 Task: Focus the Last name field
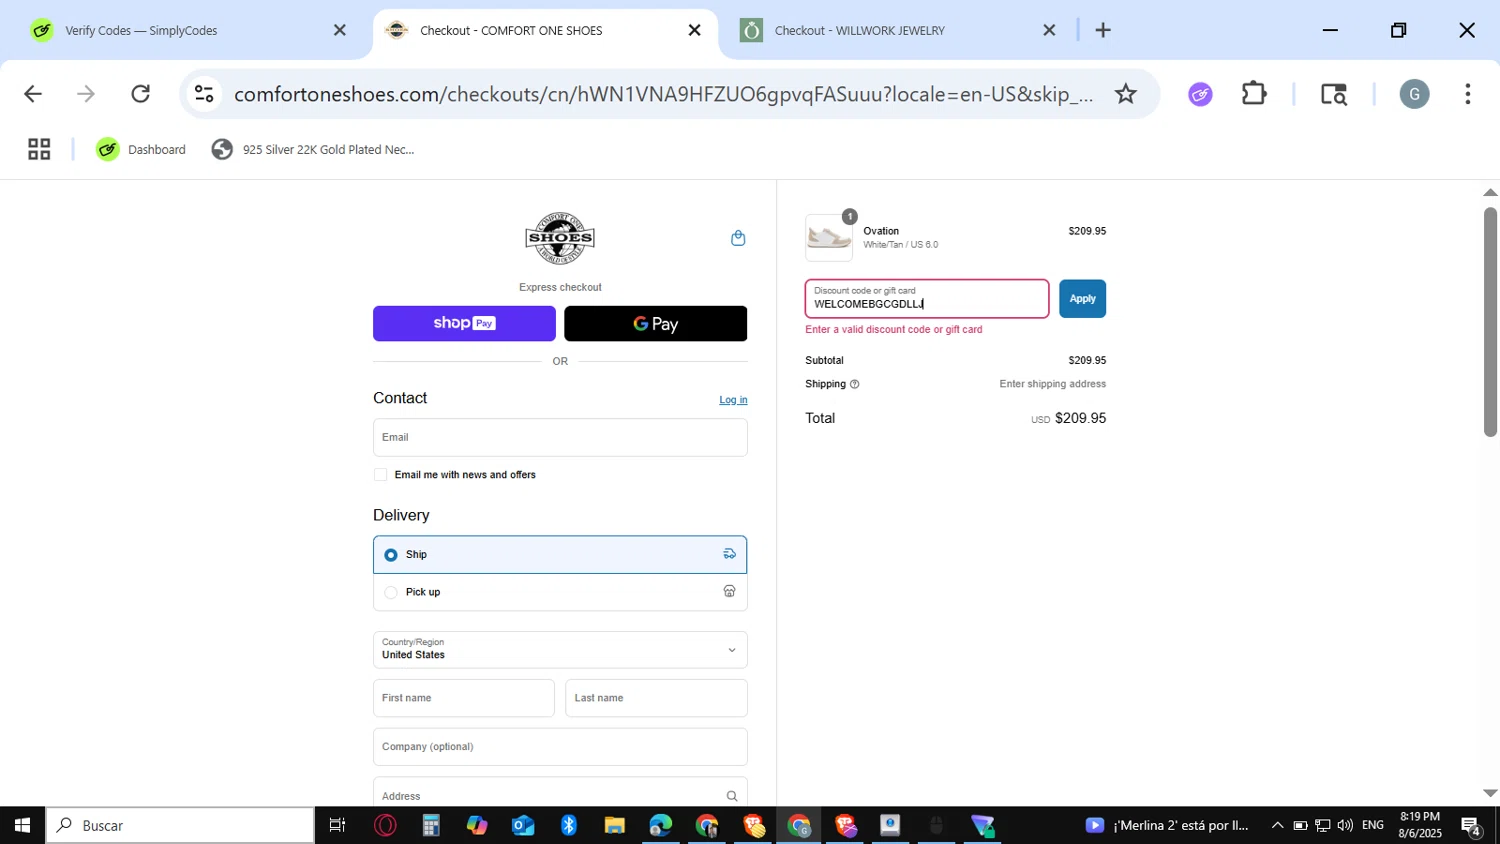(x=656, y=698)
